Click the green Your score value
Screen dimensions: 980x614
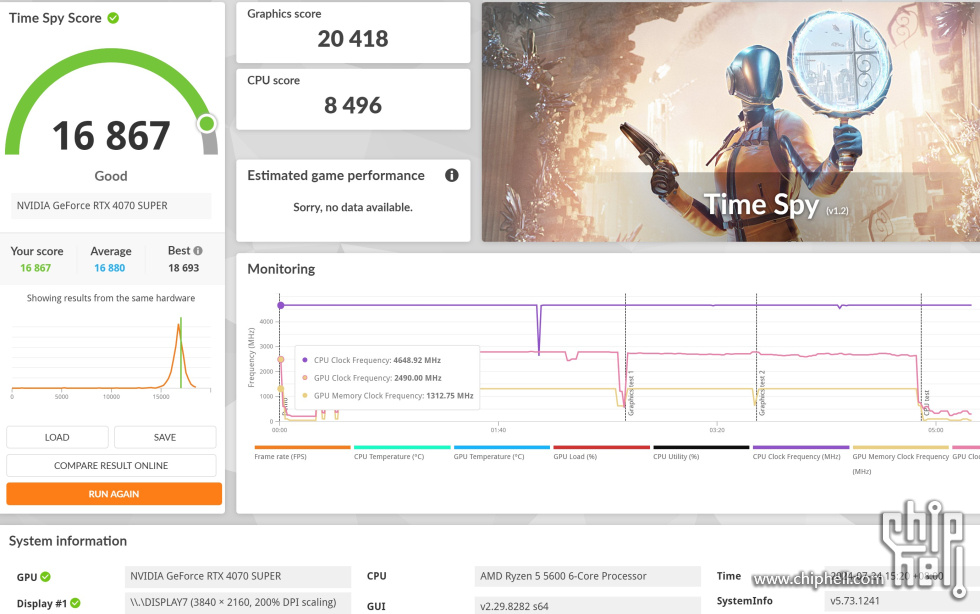pos(36,268)
